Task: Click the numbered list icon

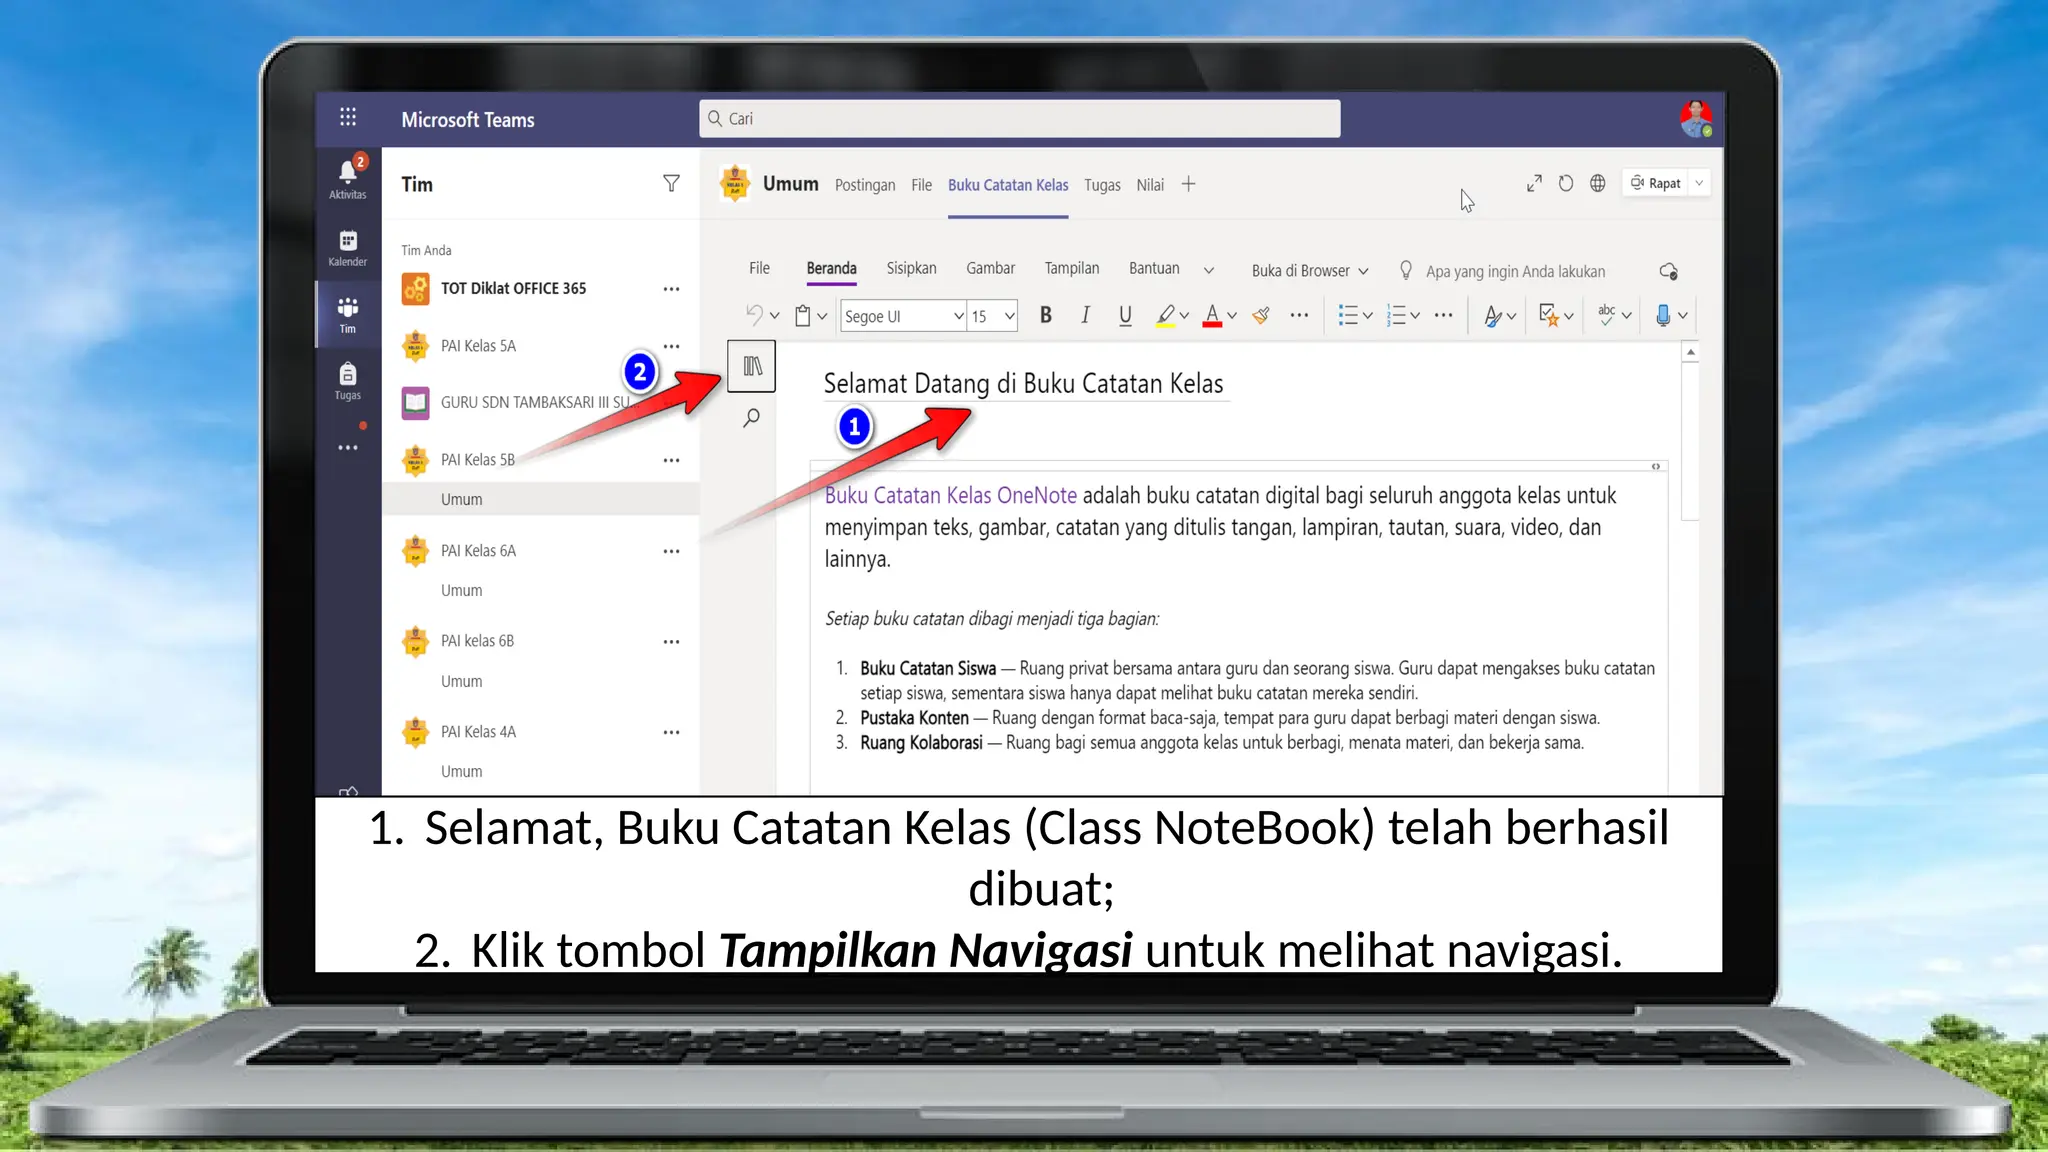Action: point(1397,315)
